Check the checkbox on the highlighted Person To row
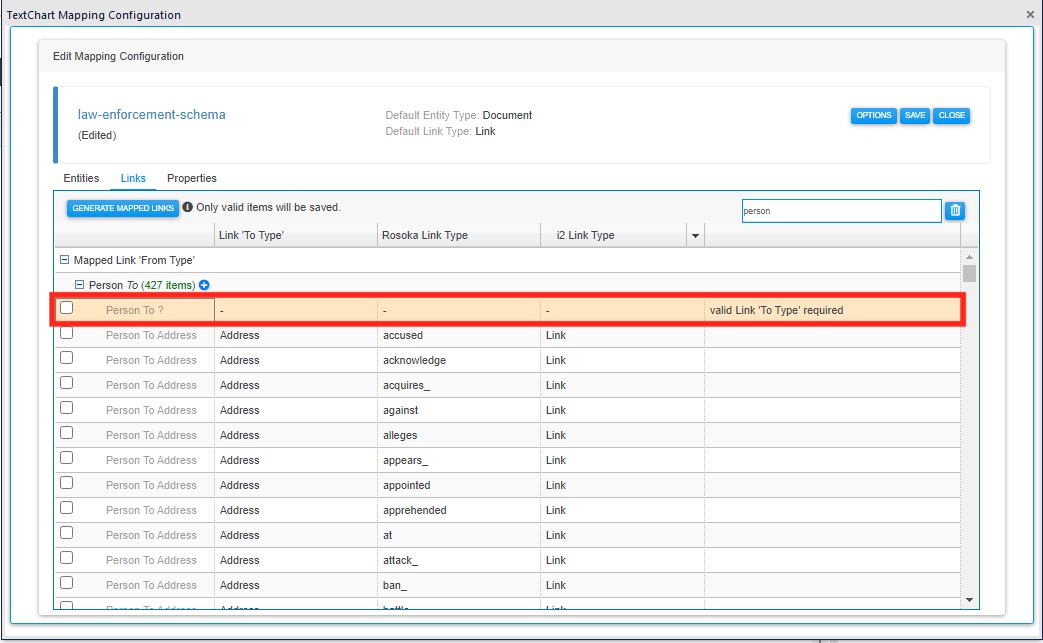Screen dimensions: 1043x643 tap(66, 307)
